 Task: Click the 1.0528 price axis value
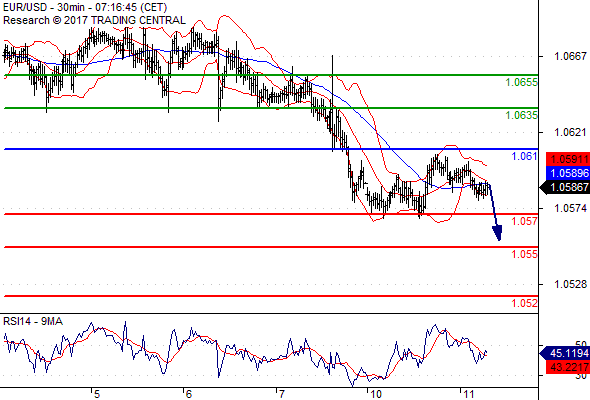[570, 284]
